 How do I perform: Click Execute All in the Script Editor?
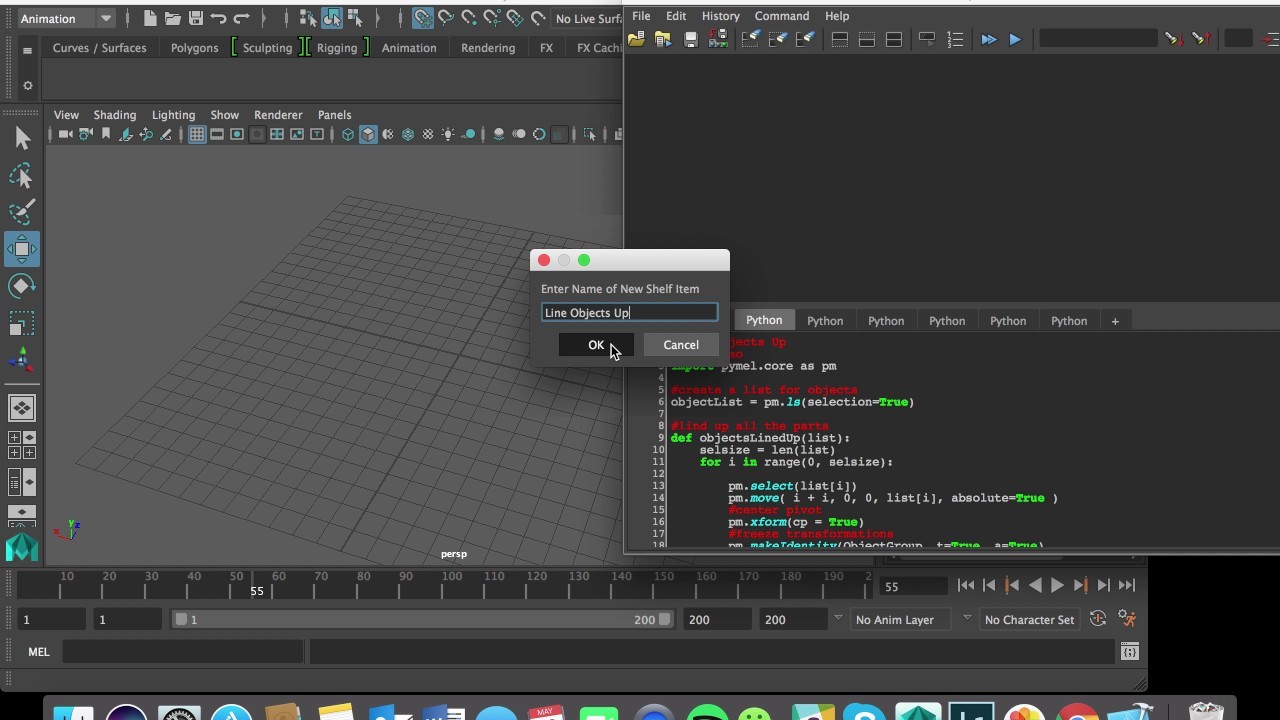[988, 39]
